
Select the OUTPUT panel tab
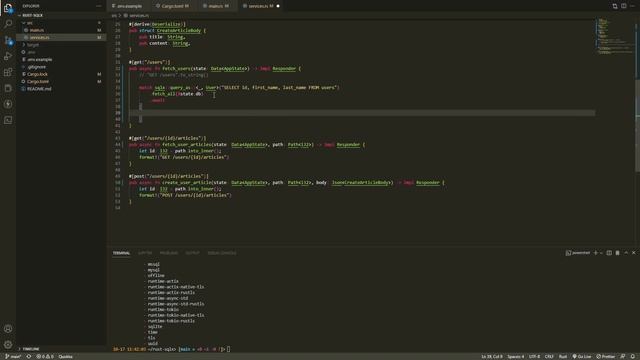point(192,253)
